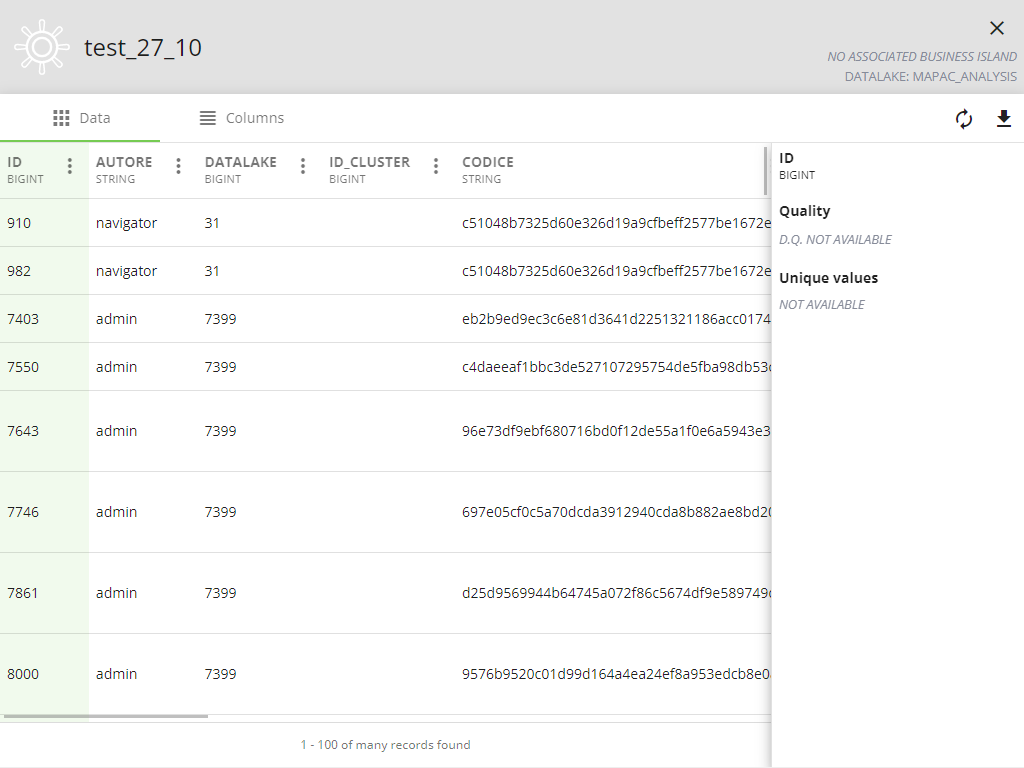
Task: Click the datalake value 7399 in row 7643
Action: coord(220,431)
